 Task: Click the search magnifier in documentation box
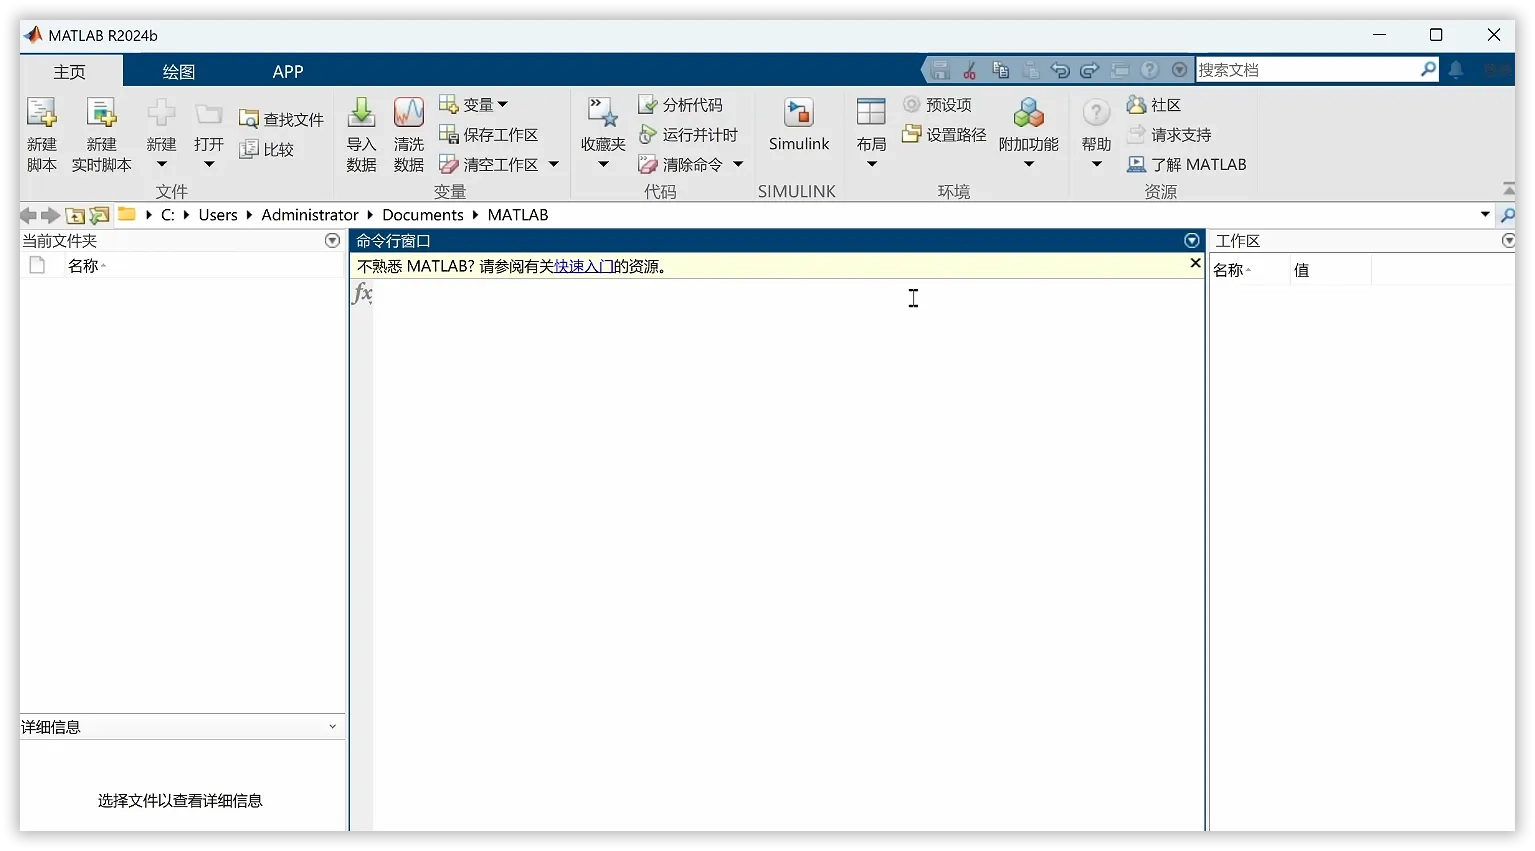click(1428, 69)
